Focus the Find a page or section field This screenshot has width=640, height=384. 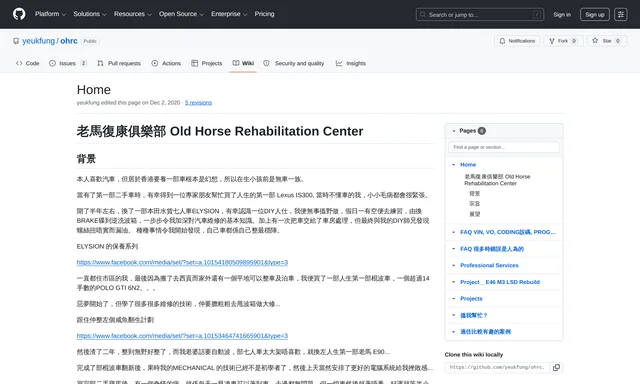[504, 147]
